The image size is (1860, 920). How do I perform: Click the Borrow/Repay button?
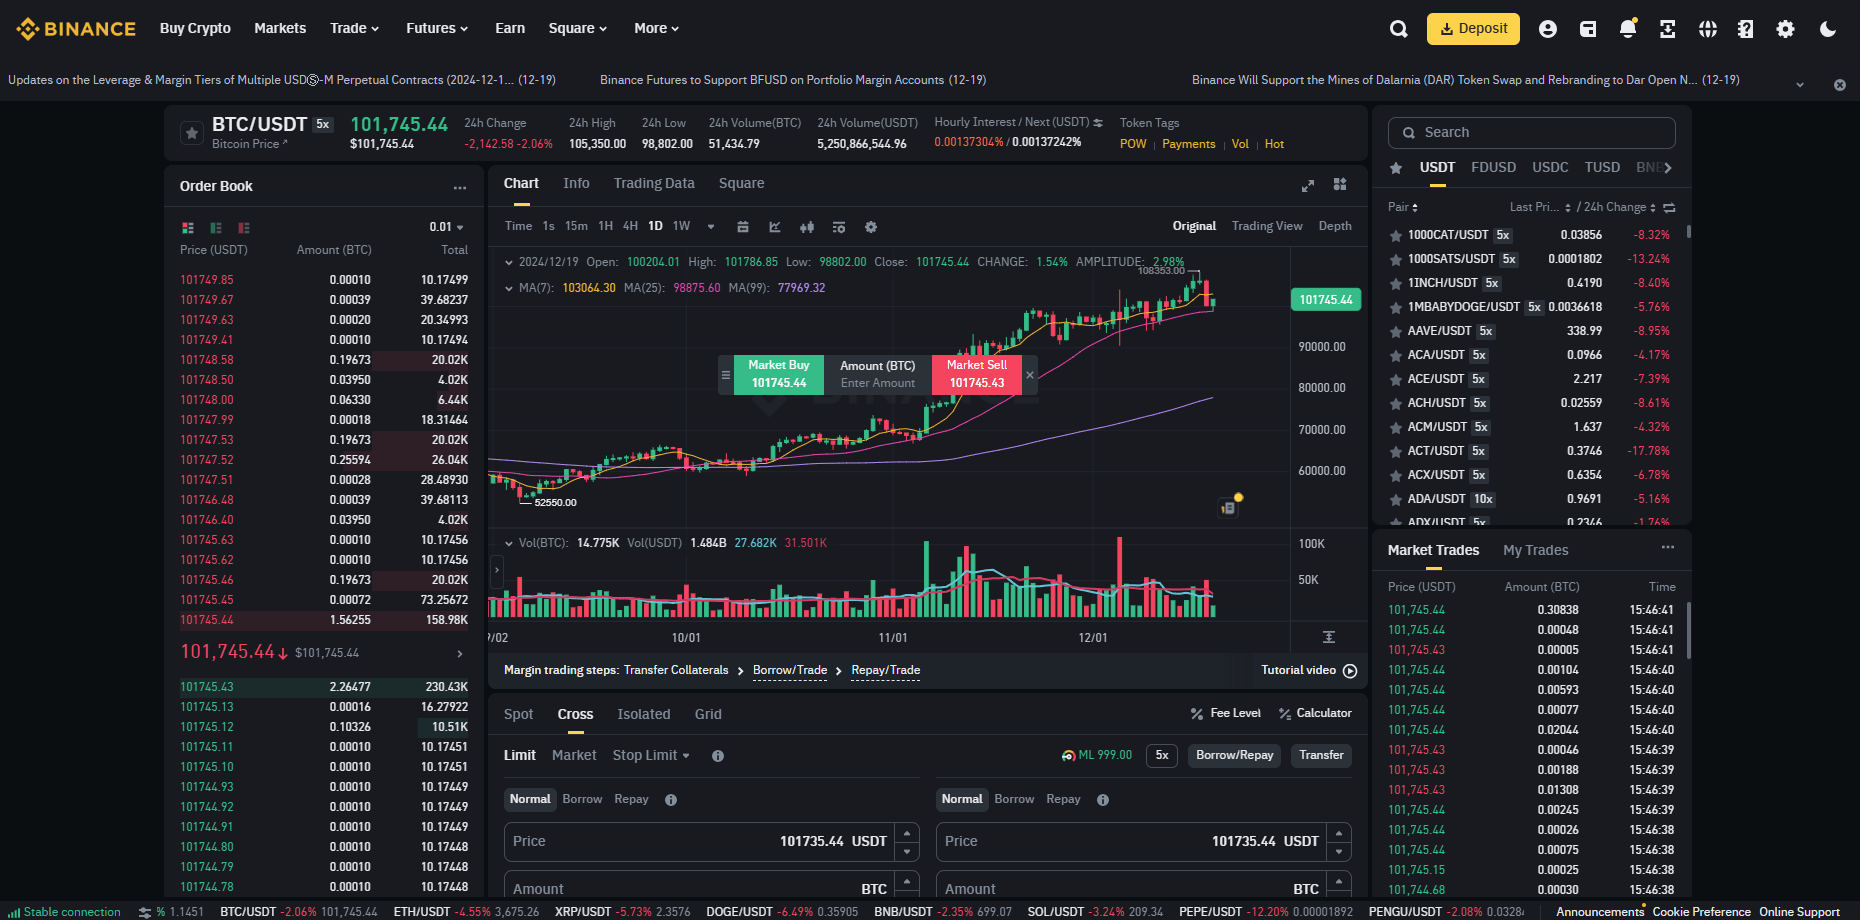(x=1235, y=755)
